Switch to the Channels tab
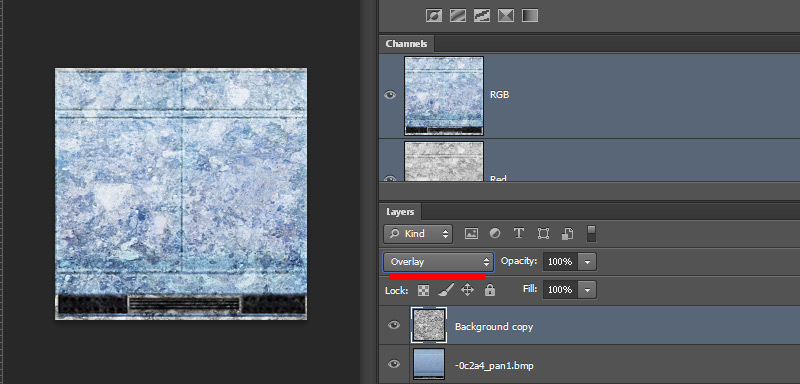The height and width of the screenshot is (384, 800). coord(406,44)
